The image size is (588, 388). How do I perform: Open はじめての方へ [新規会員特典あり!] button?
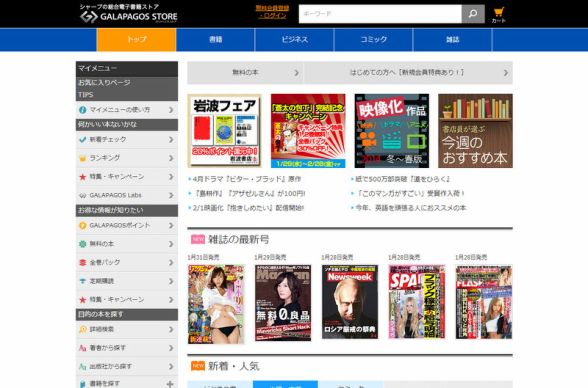tap(408, 72)
